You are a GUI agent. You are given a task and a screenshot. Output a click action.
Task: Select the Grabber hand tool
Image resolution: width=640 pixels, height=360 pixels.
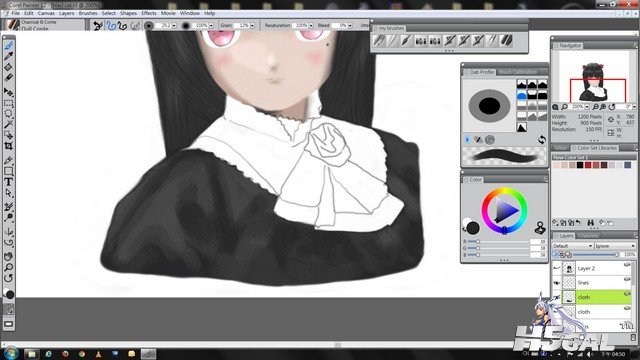click(x=8, y=256)
